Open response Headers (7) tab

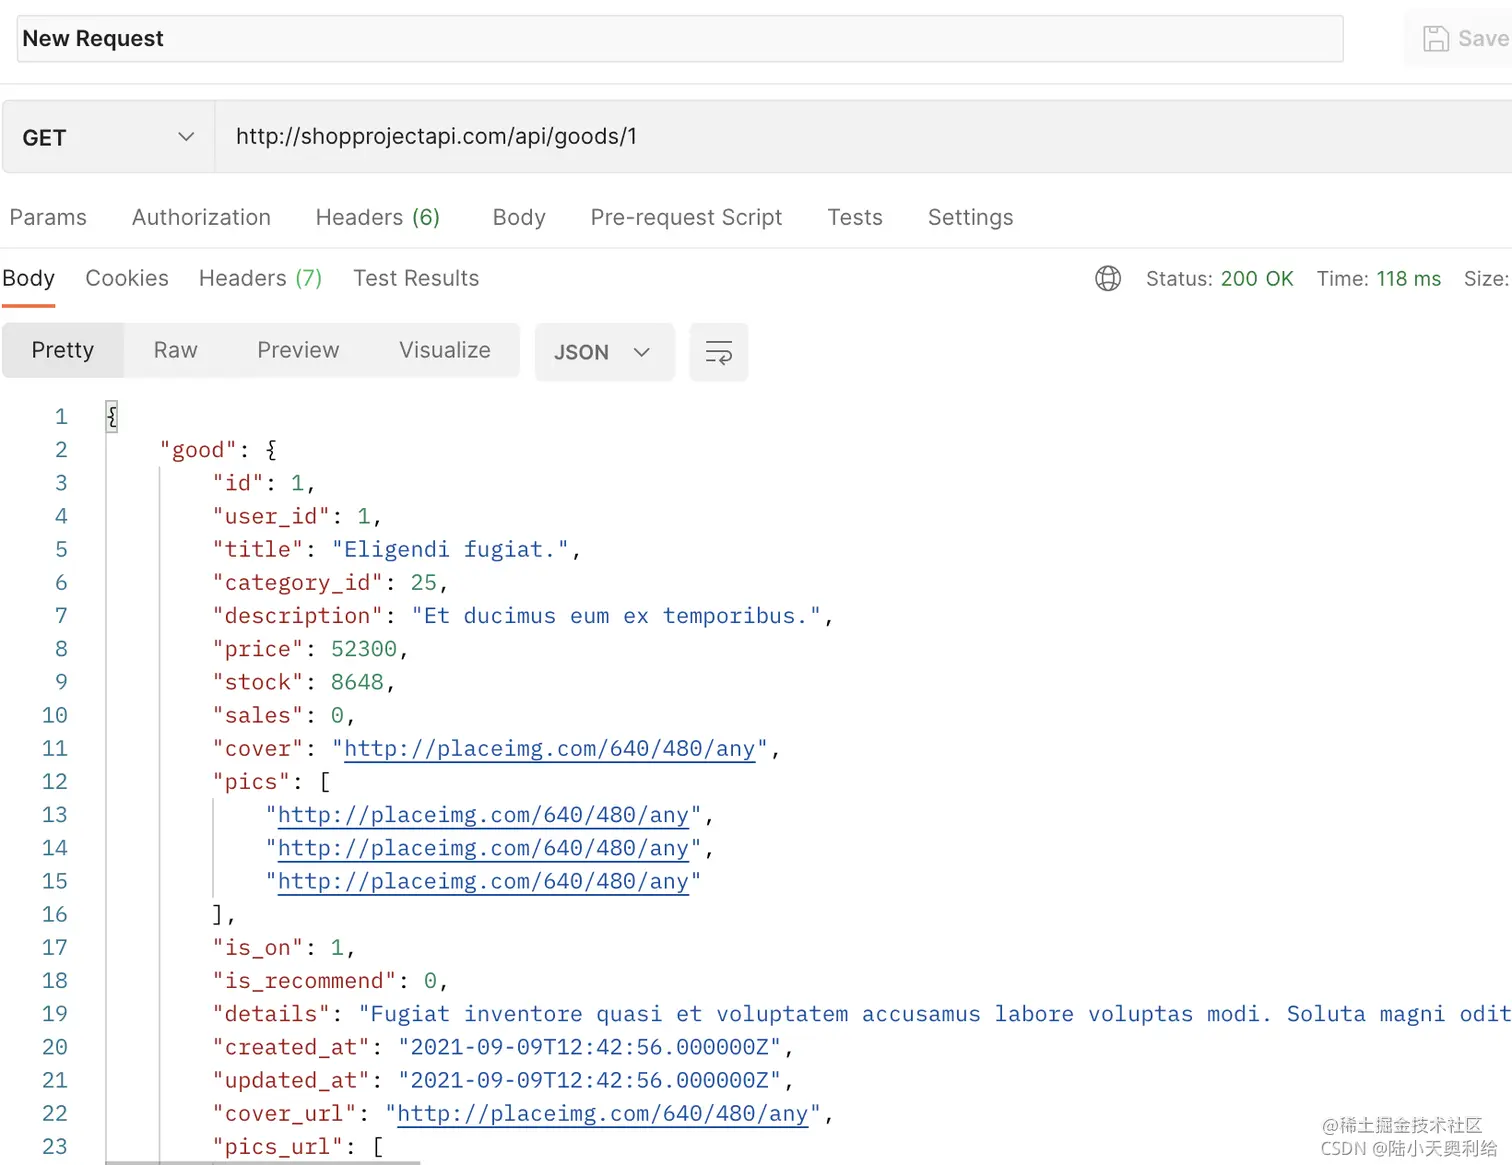[260, 278]
